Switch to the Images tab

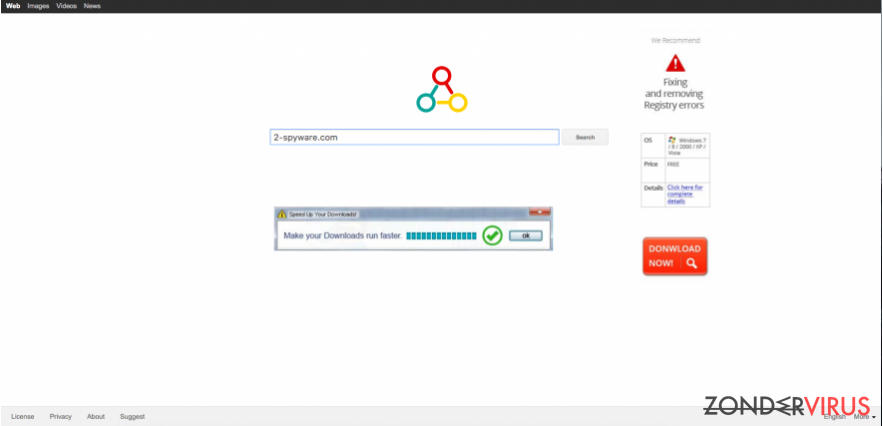pyautogui.click(x=38, y=6)
